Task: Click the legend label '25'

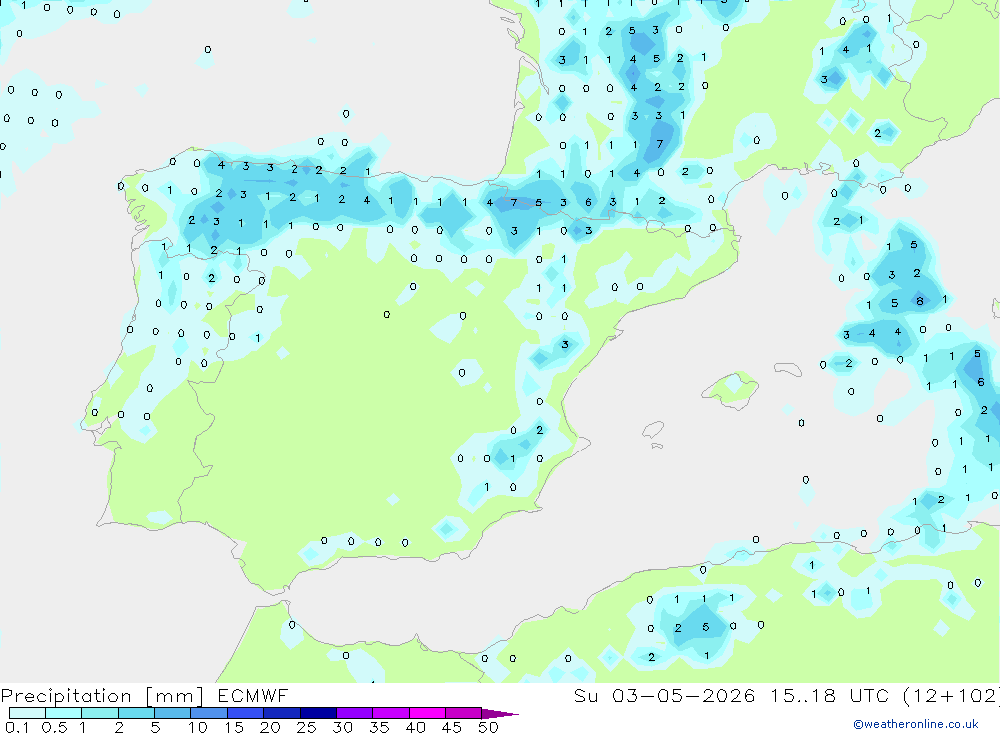Action: point(307,727)
